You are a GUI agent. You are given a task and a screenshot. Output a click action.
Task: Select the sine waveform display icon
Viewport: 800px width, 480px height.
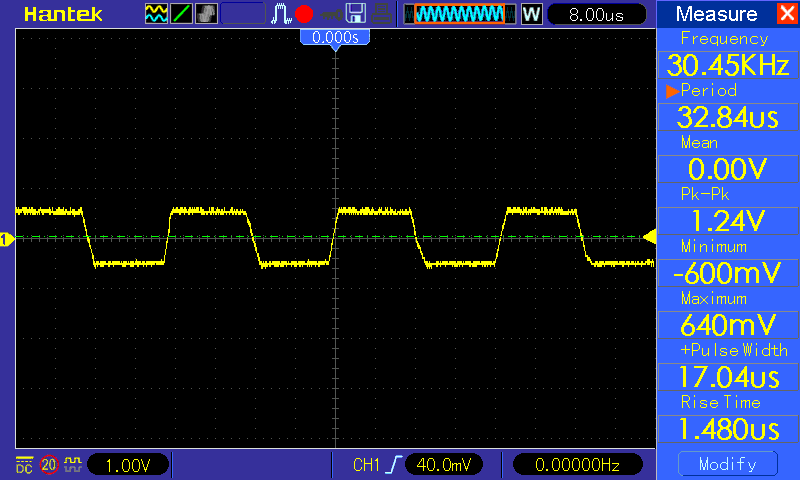(x=156, y=14)
